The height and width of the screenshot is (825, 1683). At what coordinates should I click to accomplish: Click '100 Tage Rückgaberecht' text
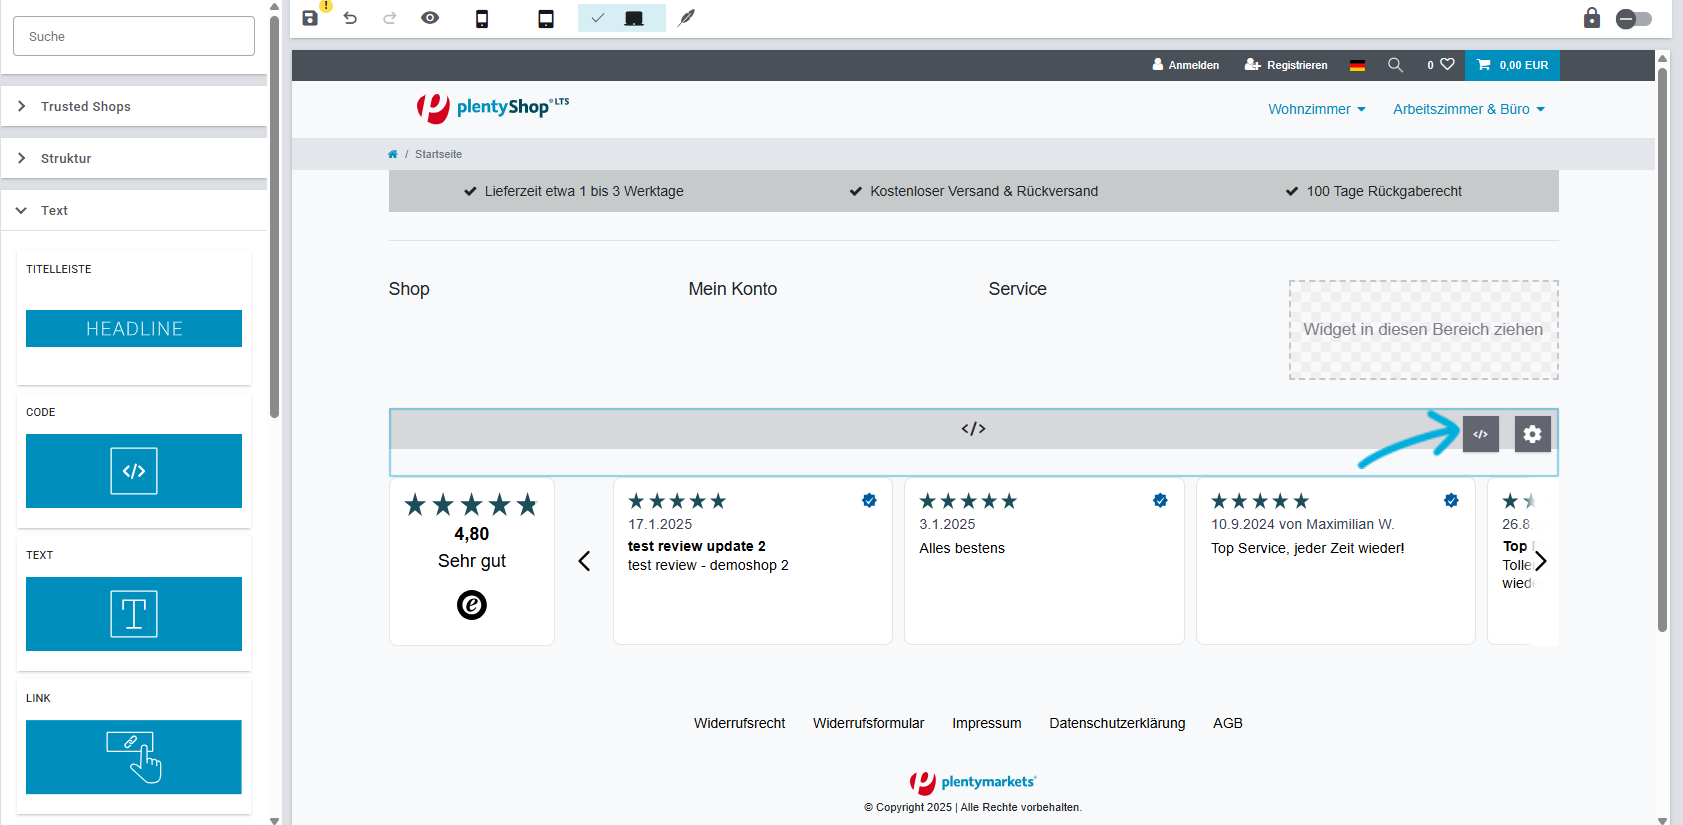pyautogui.click(x=1384, y=191)
